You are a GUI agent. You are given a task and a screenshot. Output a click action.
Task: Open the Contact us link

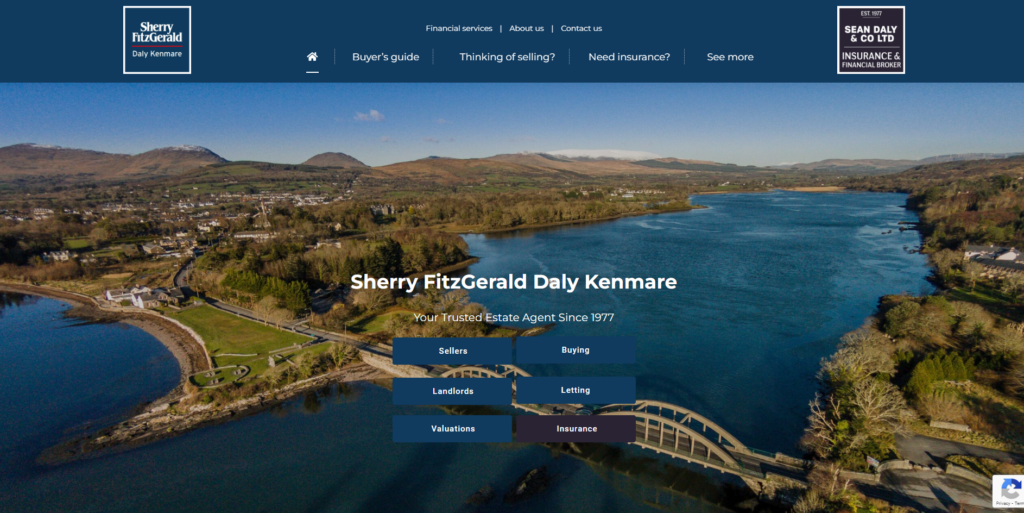pyautogui.click(x=581, y=29)
